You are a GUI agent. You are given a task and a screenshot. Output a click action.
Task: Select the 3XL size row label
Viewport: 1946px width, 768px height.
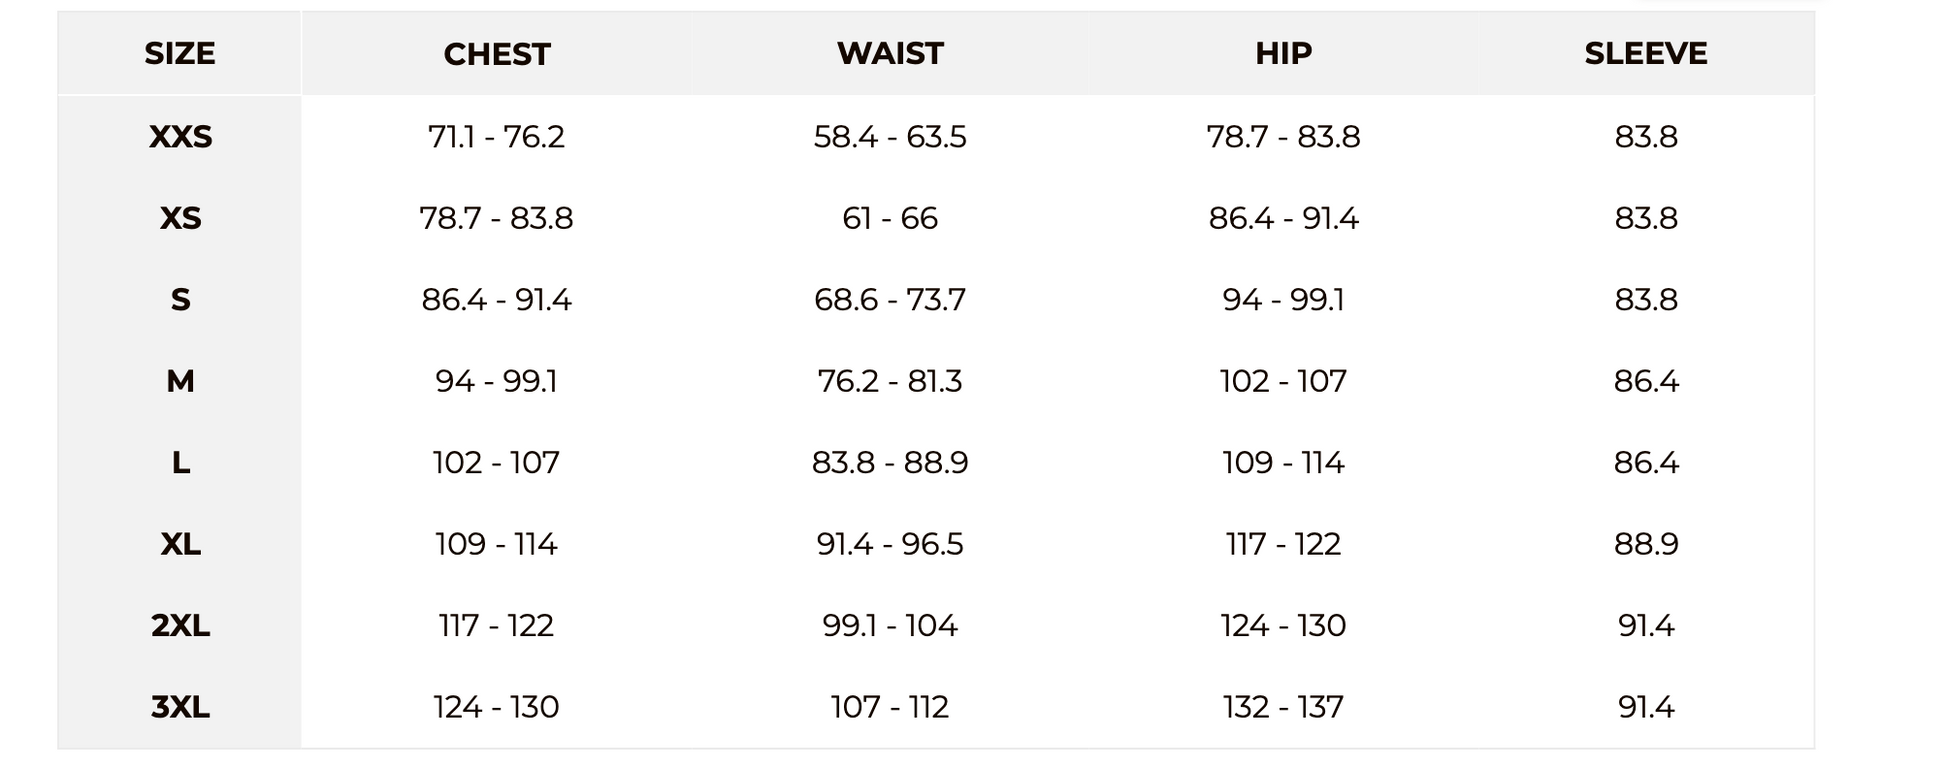pyautogui.click(x=180, y=707)
